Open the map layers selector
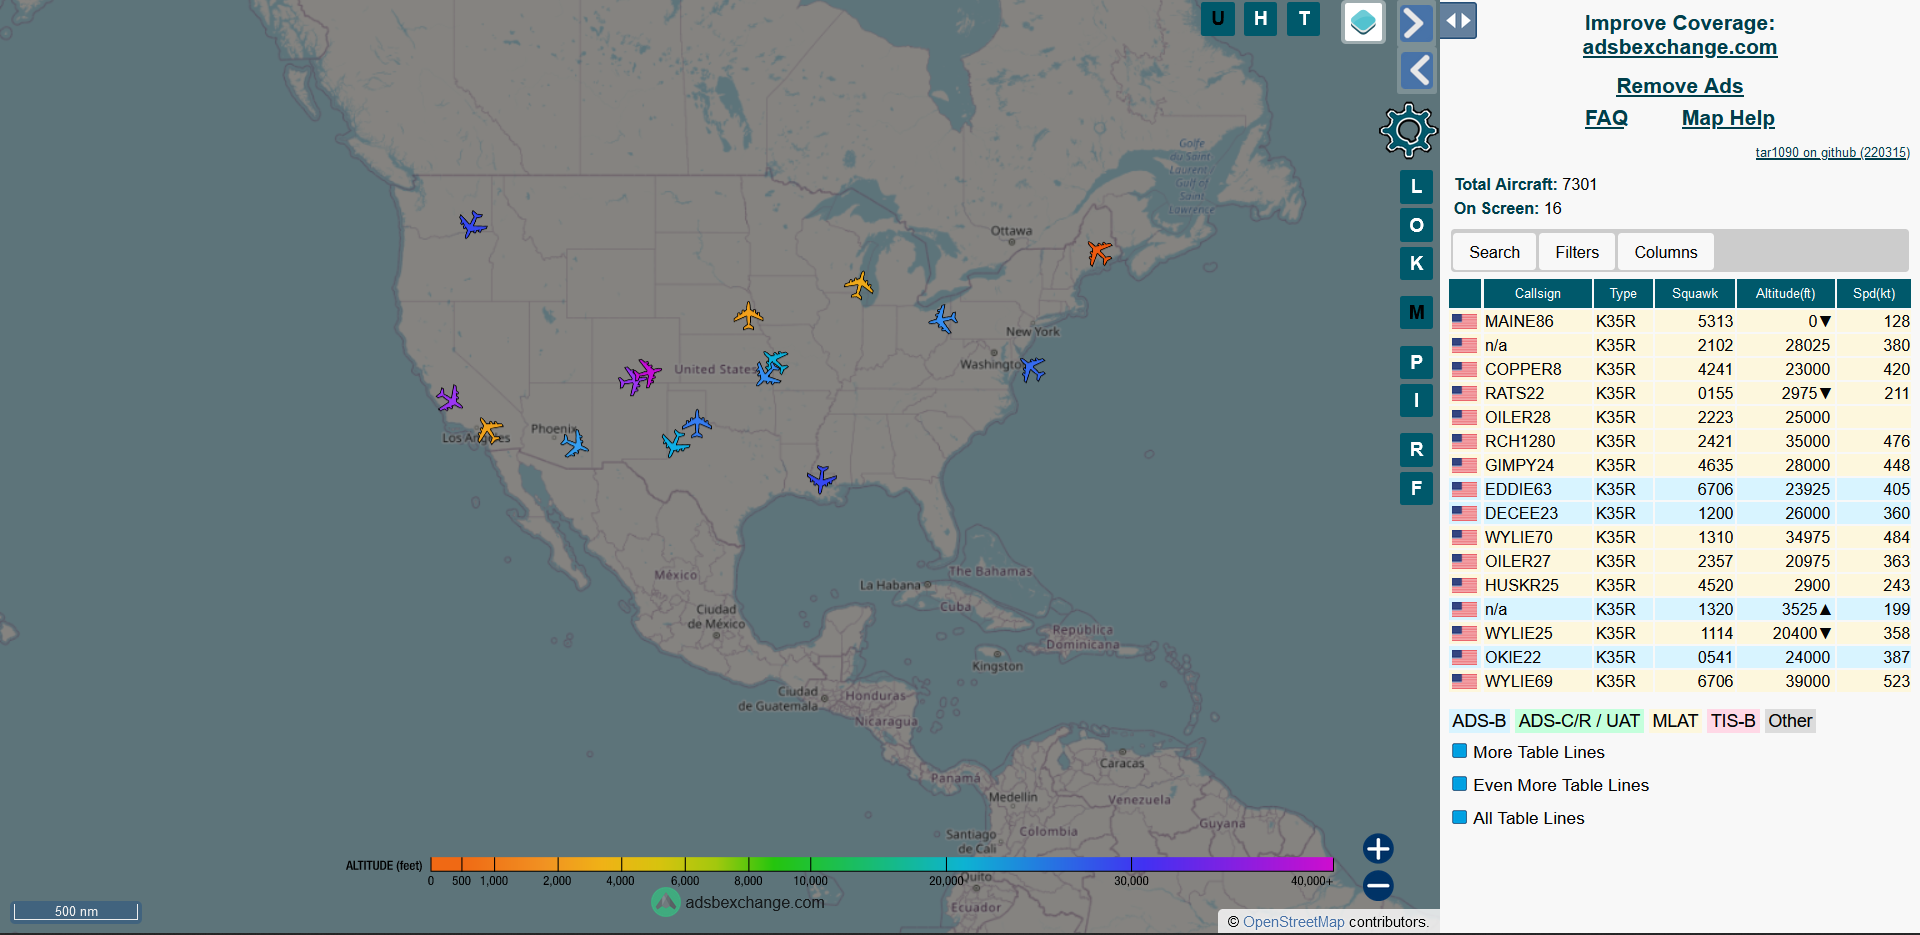The image size is (1920, 935). [x=1363, y=22]
